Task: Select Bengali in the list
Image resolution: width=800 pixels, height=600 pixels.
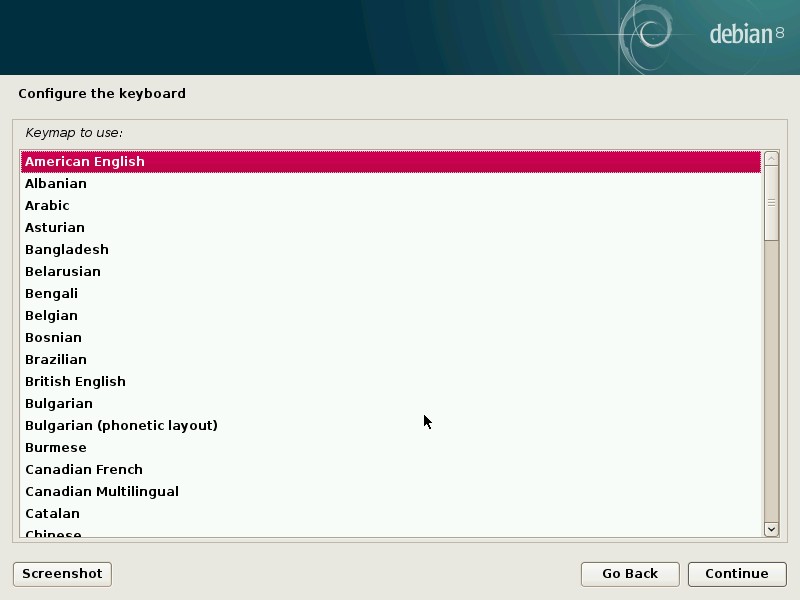Action: [391, 293]
